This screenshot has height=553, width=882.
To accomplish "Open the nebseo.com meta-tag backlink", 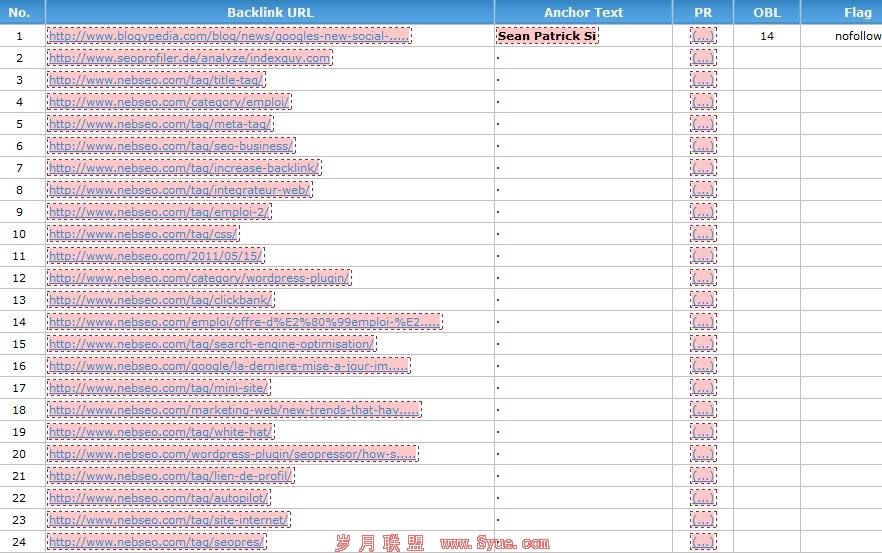I will pyautogui.click(x=160, y=124).
